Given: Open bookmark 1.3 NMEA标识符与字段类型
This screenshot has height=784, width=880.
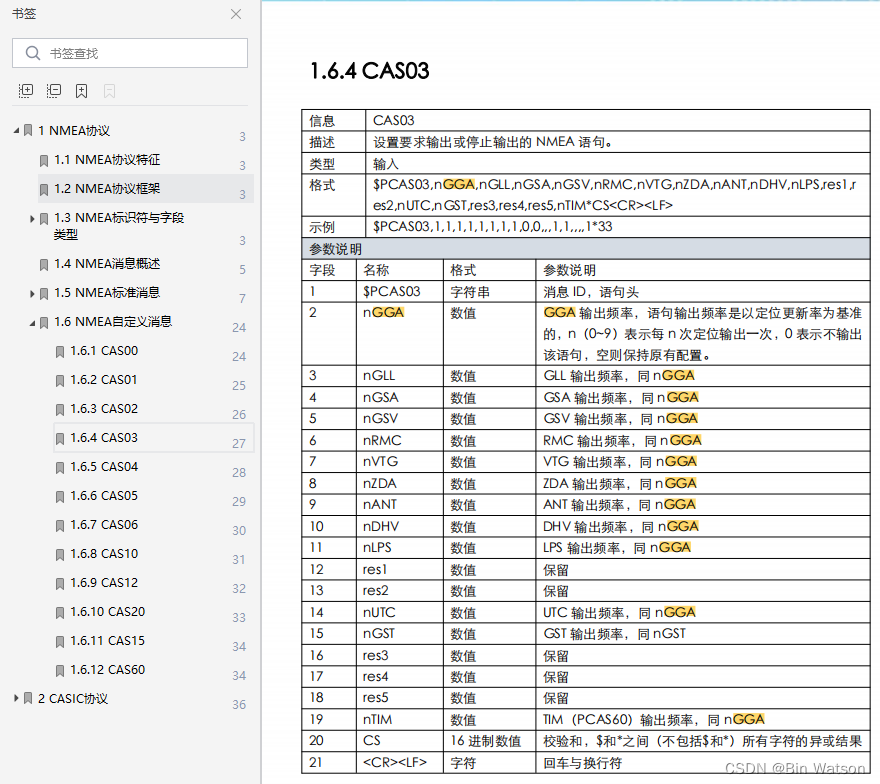Looking at the screenshot, I should (x=119, y=226).
